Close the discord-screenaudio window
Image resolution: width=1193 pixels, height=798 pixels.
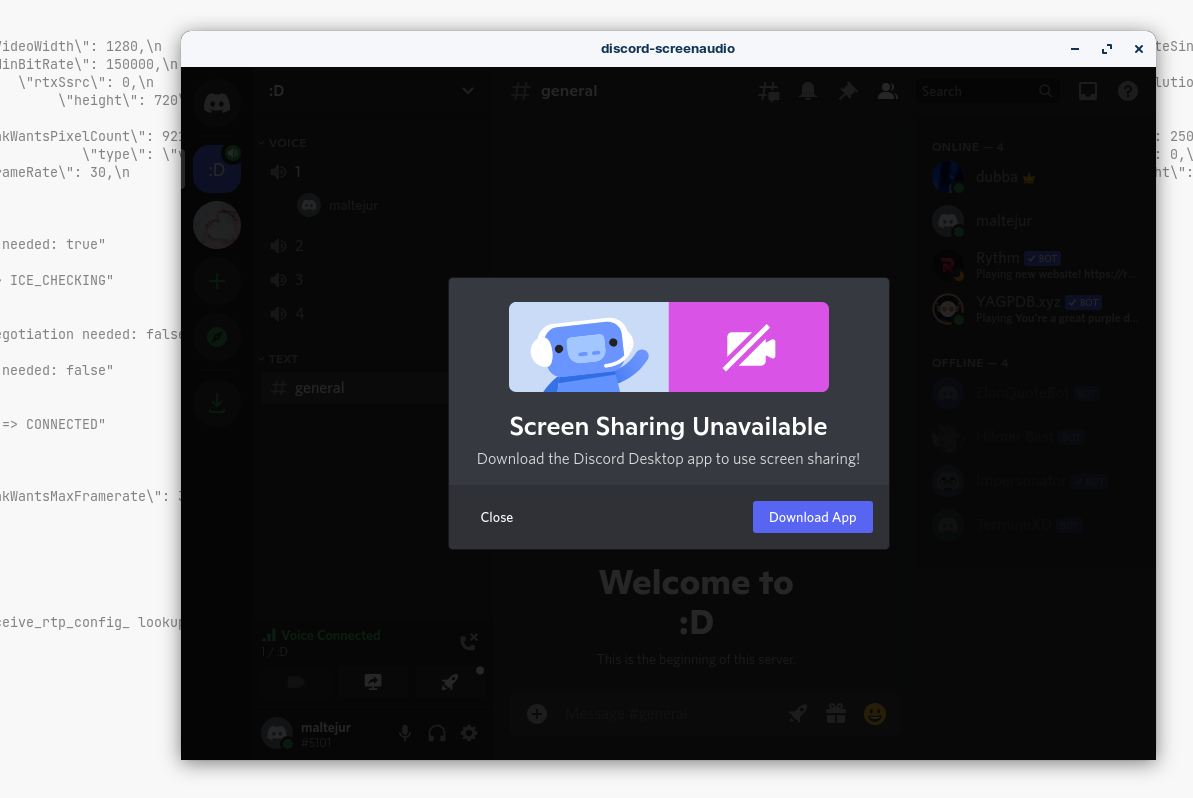pos(1139,49)
